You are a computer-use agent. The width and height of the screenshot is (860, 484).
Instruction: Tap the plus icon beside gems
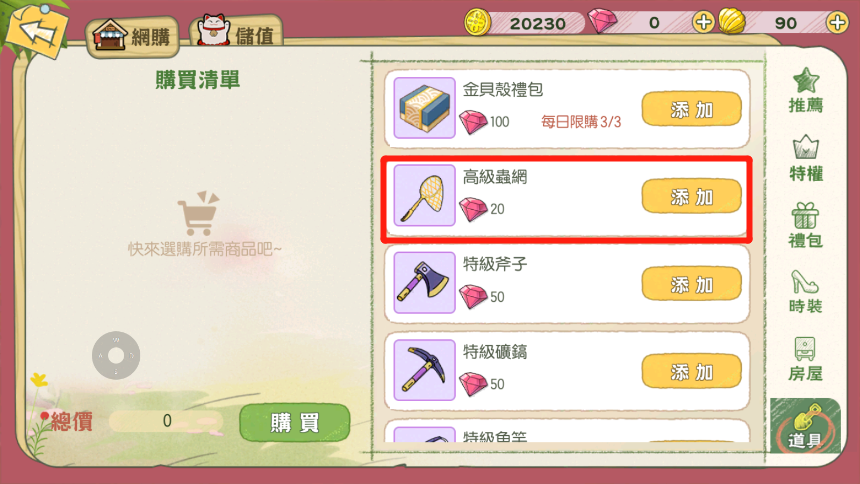pyautogui.click(x=703, y=22)
